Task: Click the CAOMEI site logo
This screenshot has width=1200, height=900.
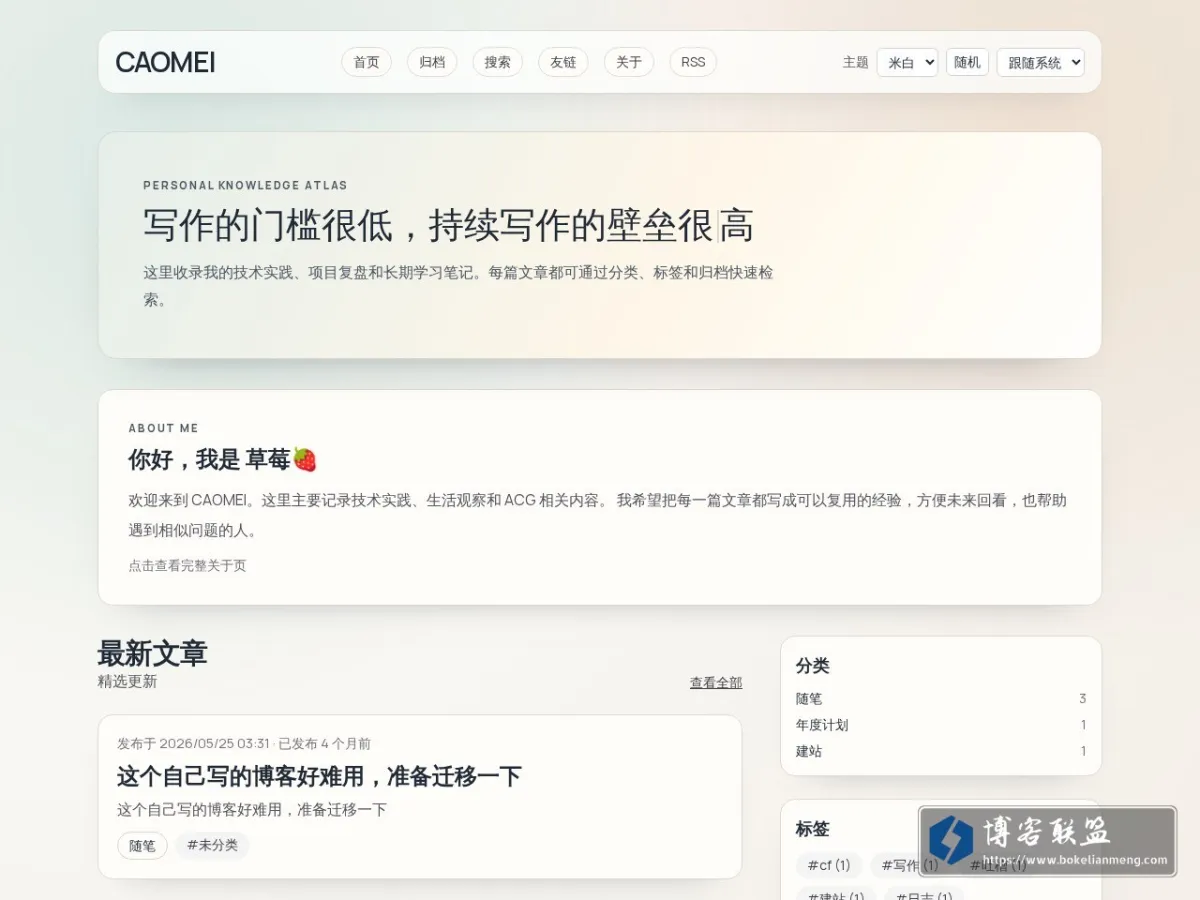Action: [165, 62]
